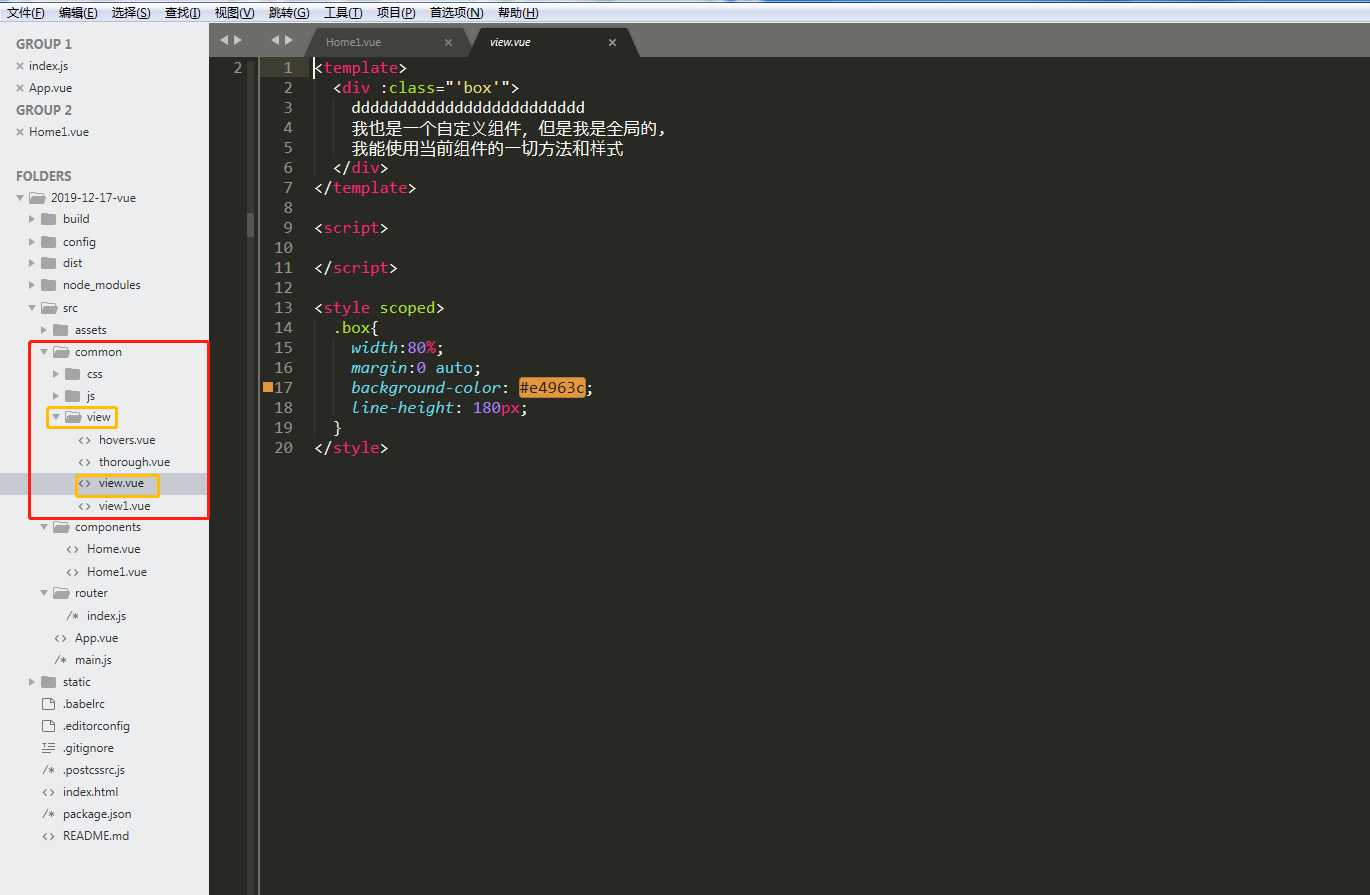This screenshot has height=895, width=1370.
Task: Collapse the 2019-12-17-vue root folder arrow
Action: coord(20,198)
